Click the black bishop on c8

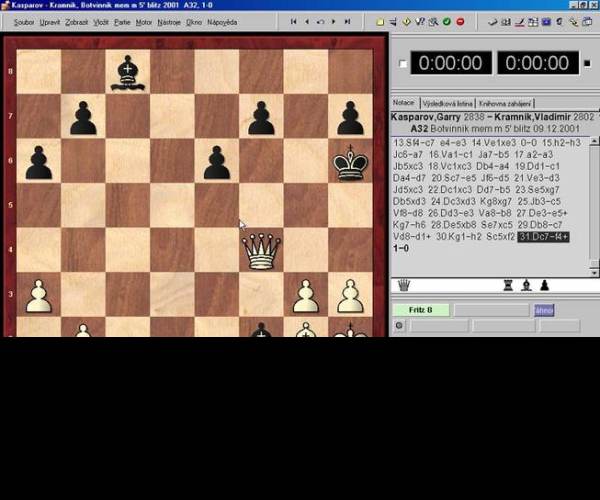(x=127, y=73)
